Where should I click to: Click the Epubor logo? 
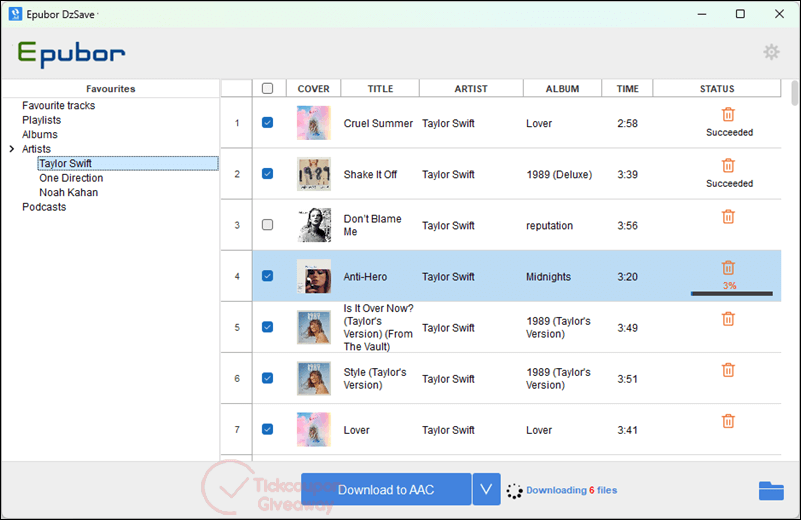[x=72, y=54]
